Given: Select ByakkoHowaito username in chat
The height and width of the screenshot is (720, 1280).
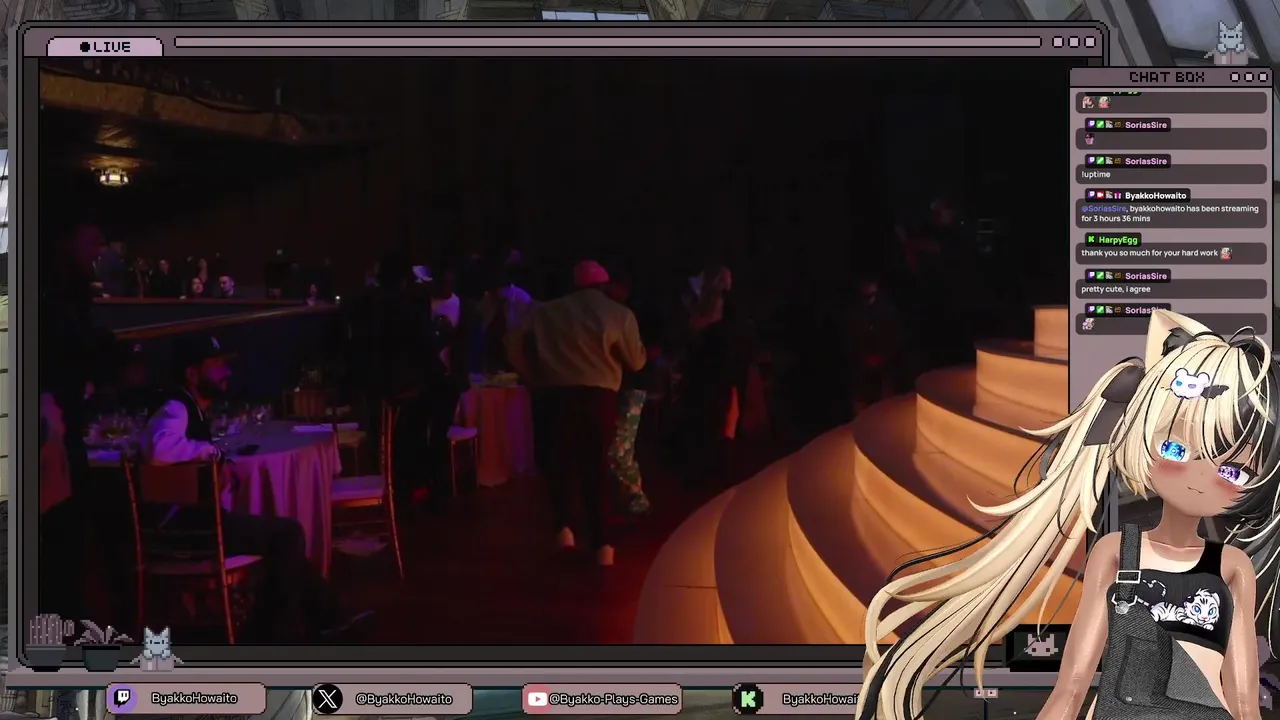Looking at the screenshot, I should pos(1155,196).
